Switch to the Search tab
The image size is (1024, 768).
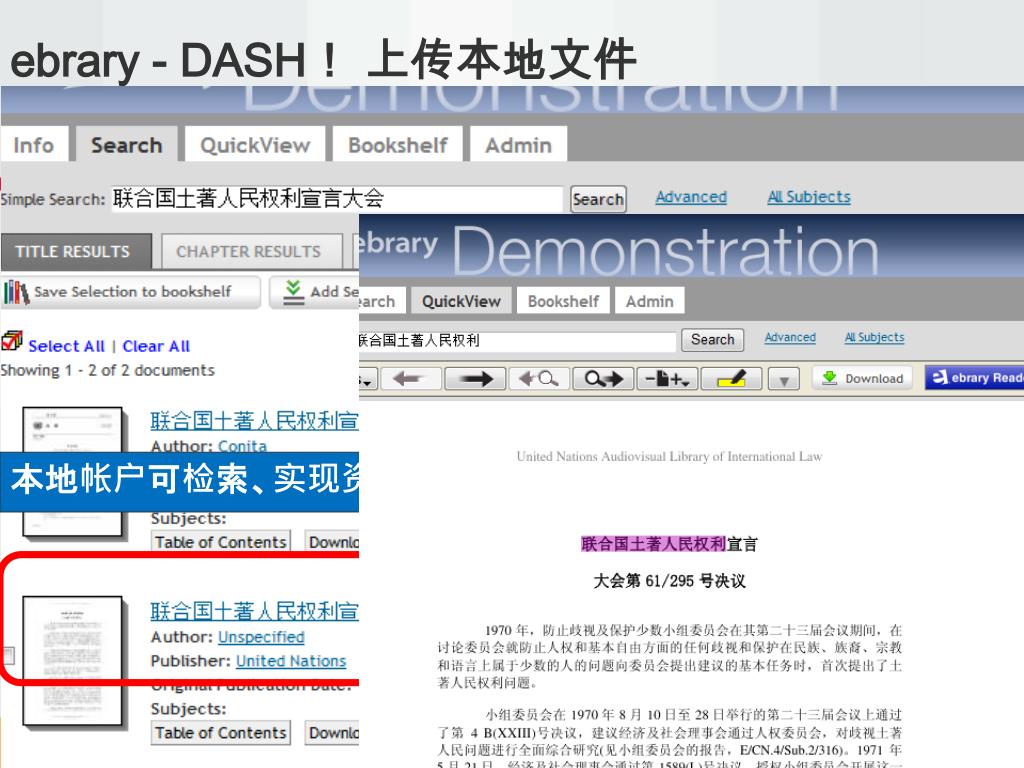(x=126, y=144)
